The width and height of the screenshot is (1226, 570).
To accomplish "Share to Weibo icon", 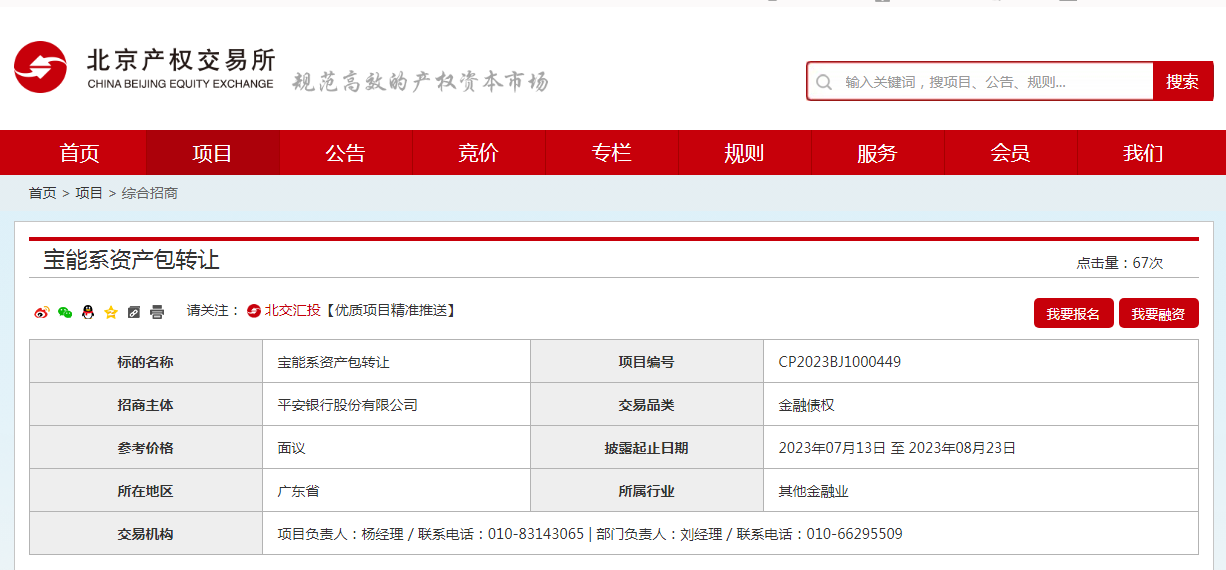I will pos(41,312).
